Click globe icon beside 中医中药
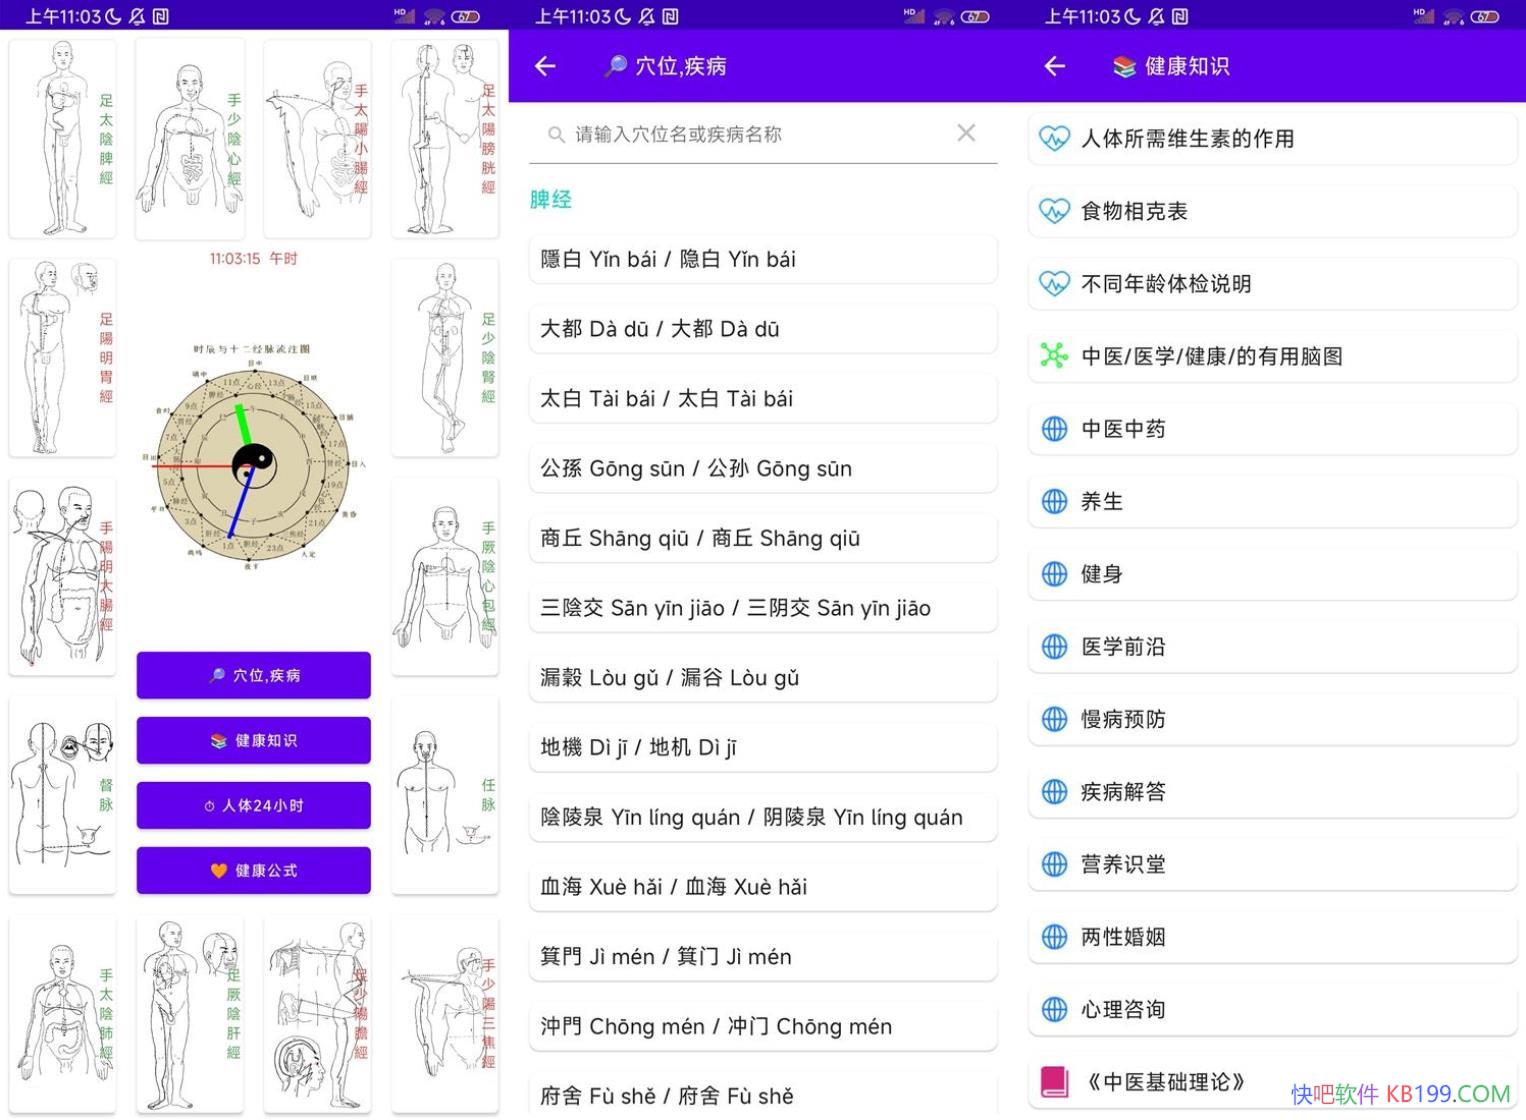The height and width of the screenshot is (1120, 1526). (1054, 429)
